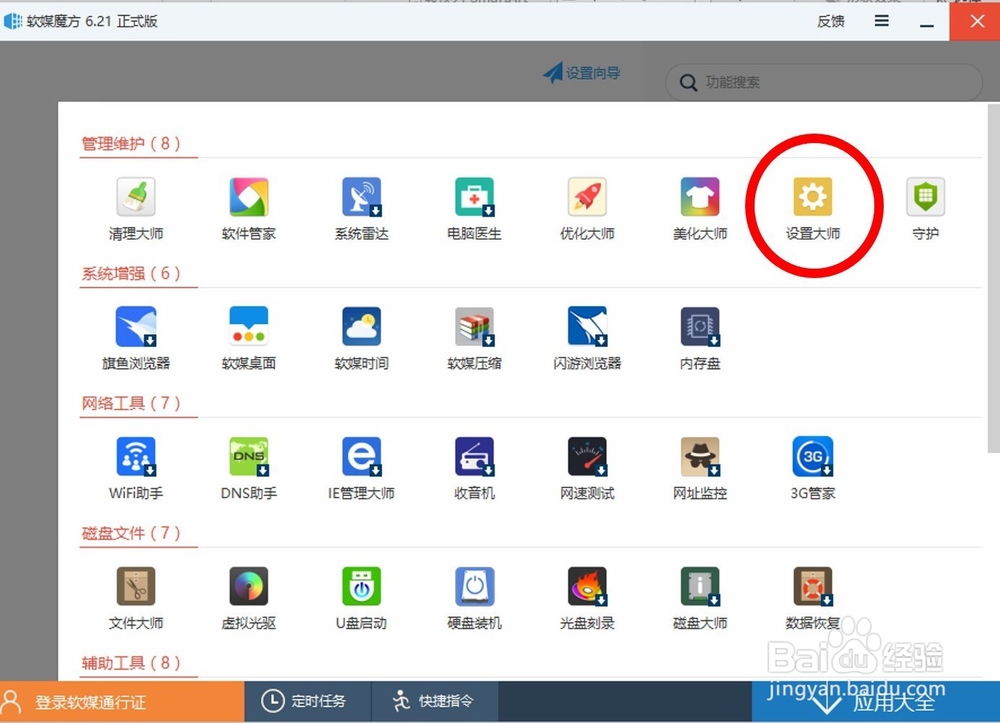This screenshot has width=1000, height=723.
Task: Open the hamburger menu in title bar
Action: pyautogui.click(x=881, y=21)
